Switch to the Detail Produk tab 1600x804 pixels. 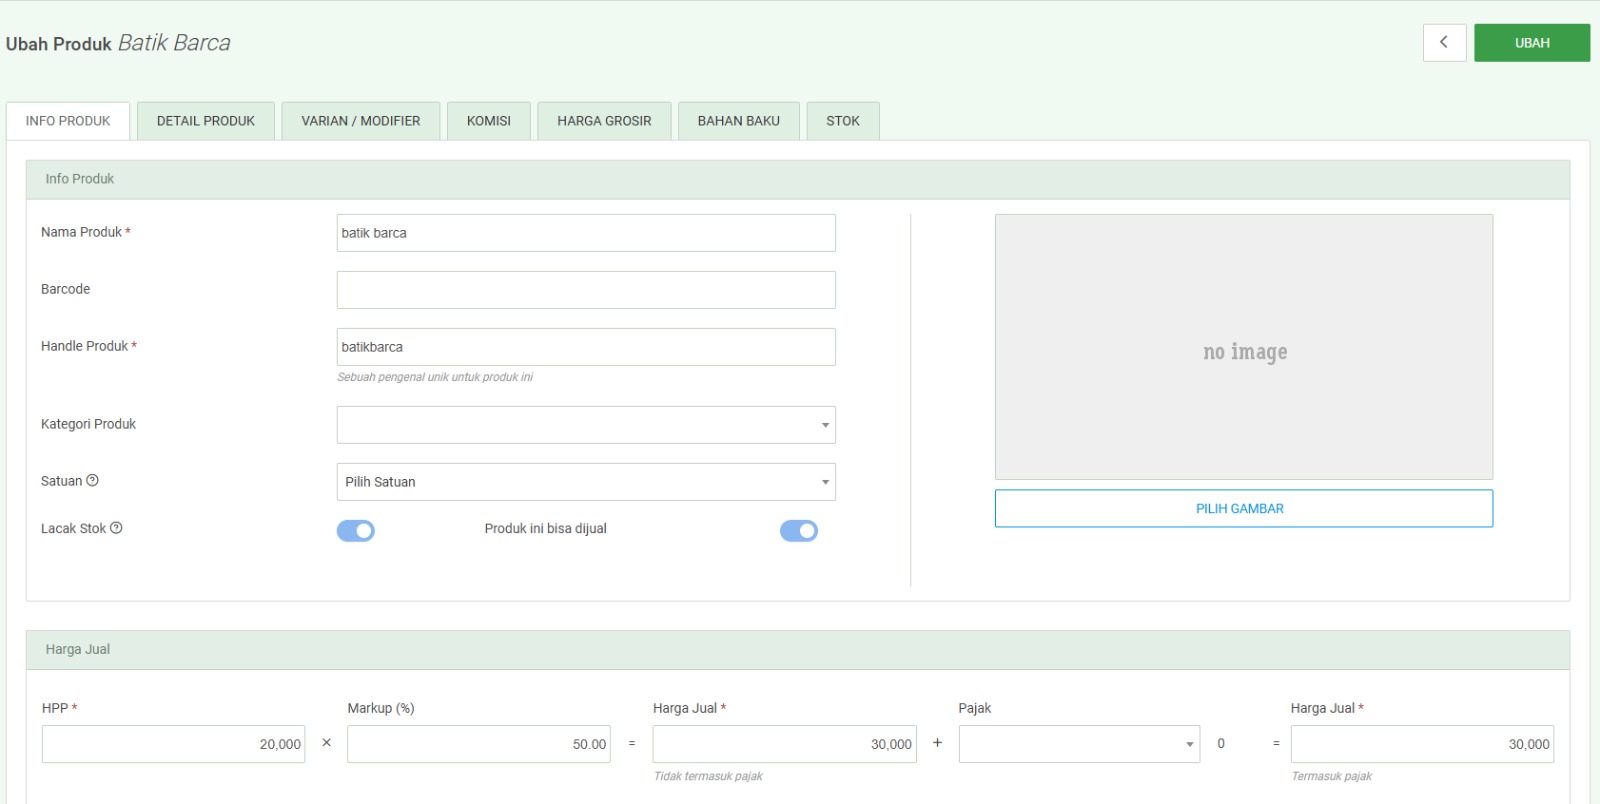click(205, 121)
